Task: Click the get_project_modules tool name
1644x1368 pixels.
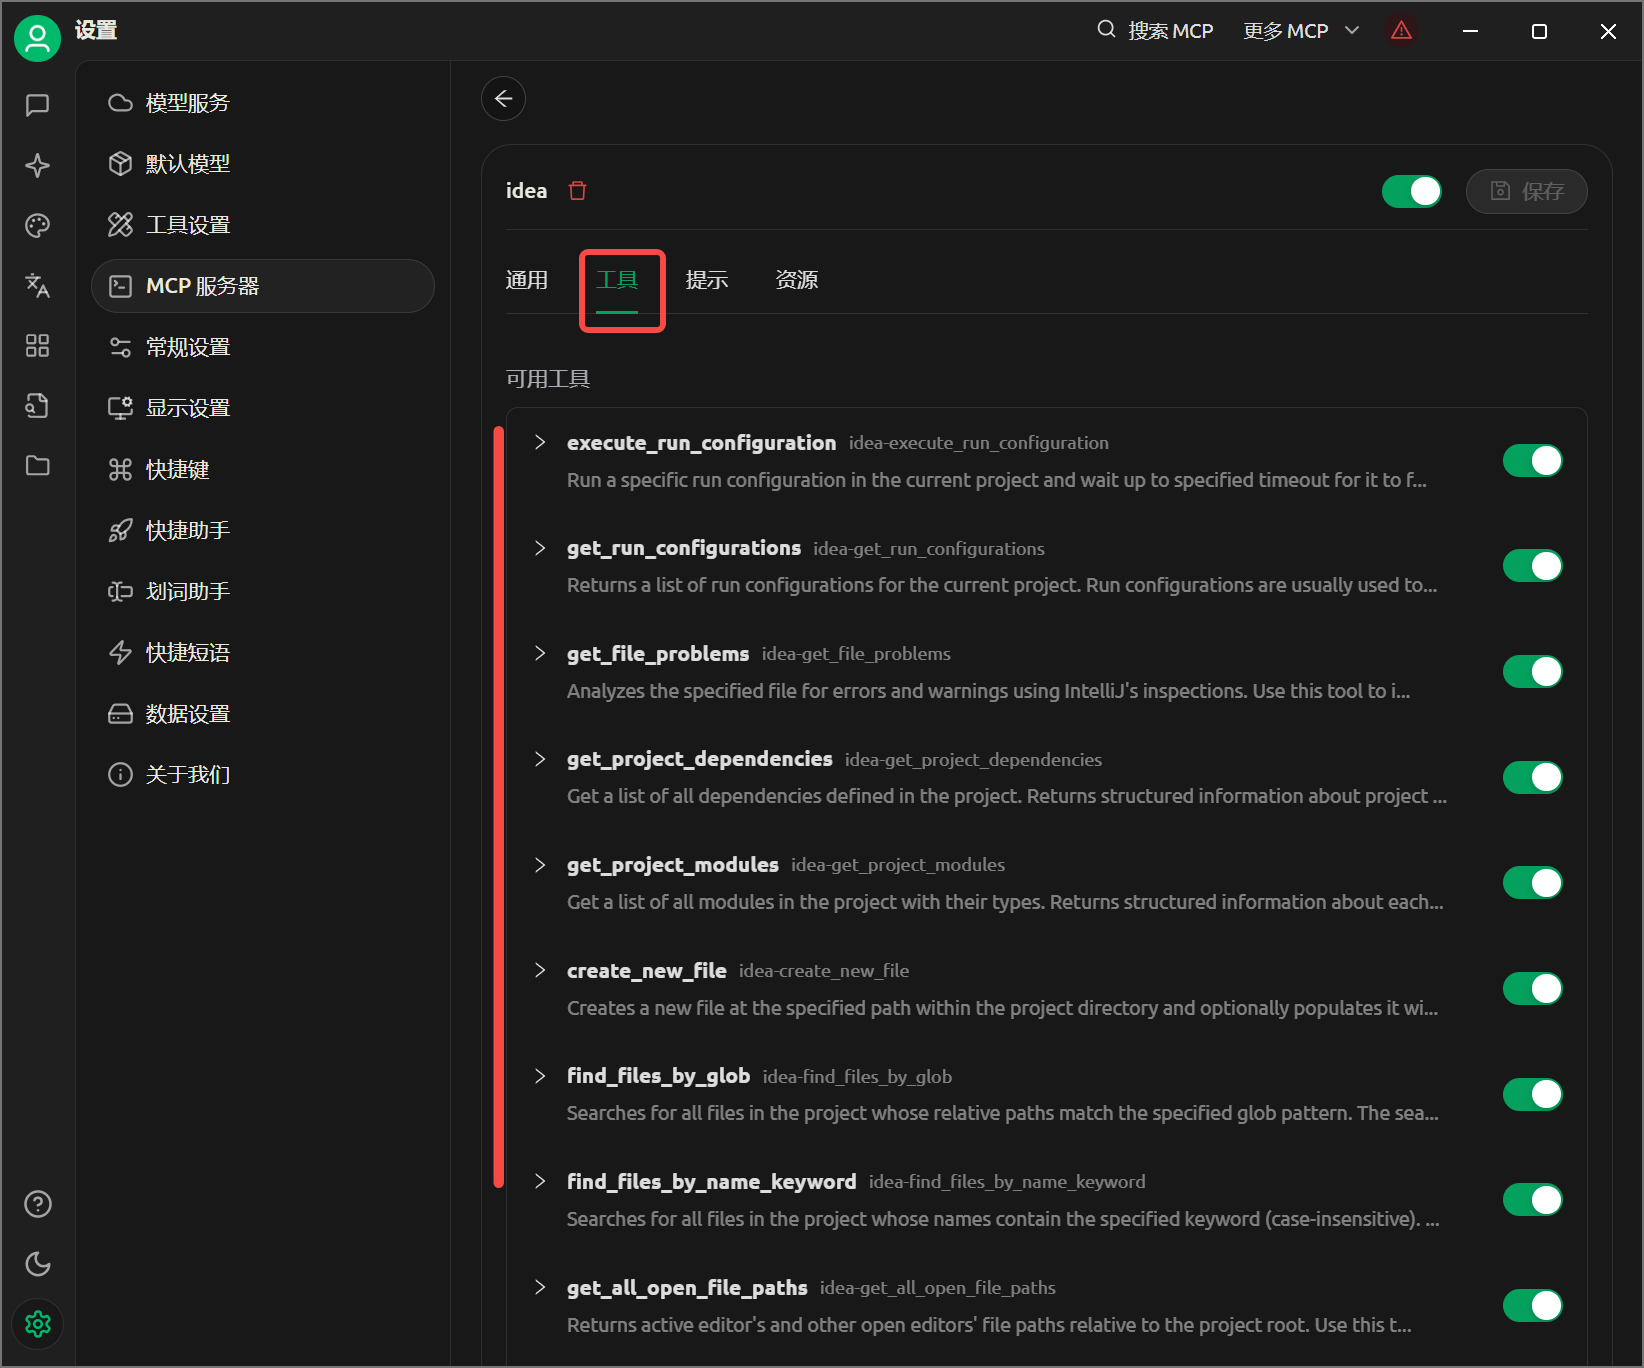Action: [673, 865]
